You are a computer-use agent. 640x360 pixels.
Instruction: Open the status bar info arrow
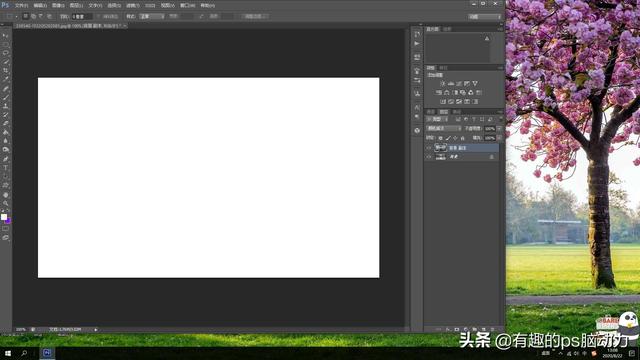coord(96,329)
